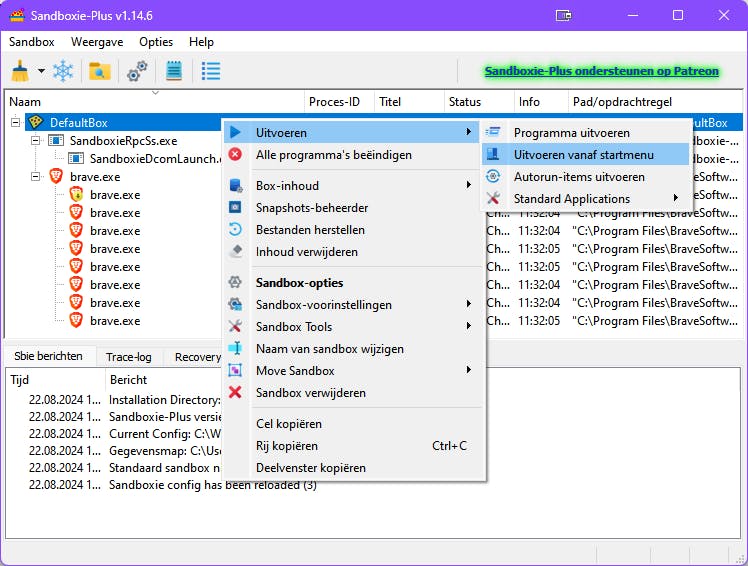Expand the Move Sandbox submenu arrow
Image resolution: width=748 pixels, height=566 pixels.
click(x=469, y=370)
